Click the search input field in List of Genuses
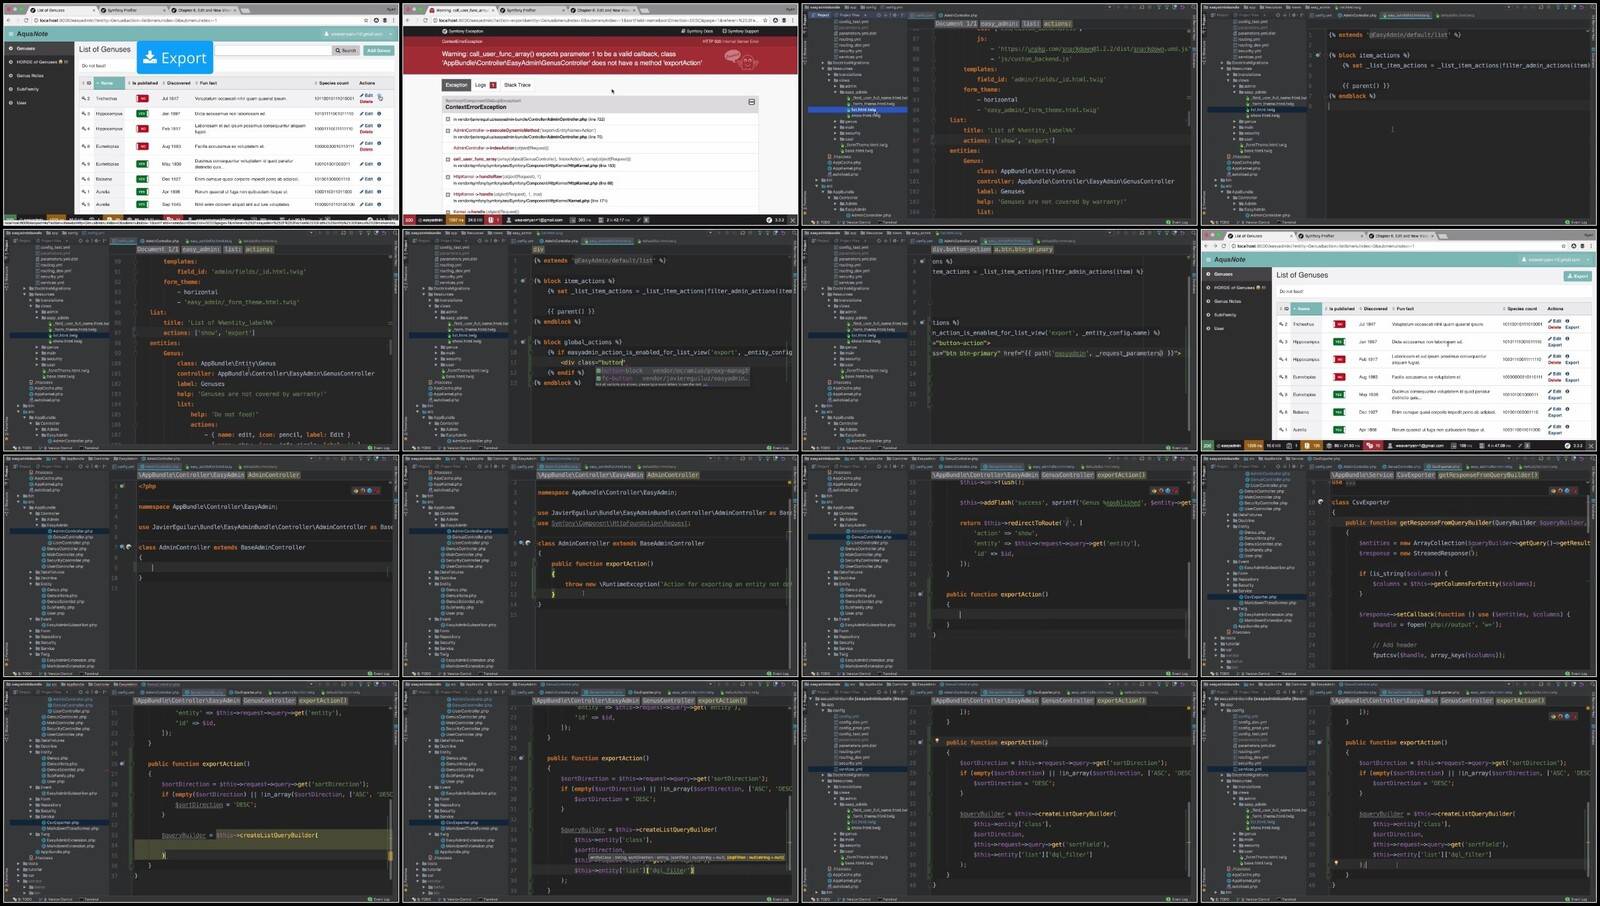Image resolution: width=1600 pixels, height=906 pixels. [x=272, y=50]
